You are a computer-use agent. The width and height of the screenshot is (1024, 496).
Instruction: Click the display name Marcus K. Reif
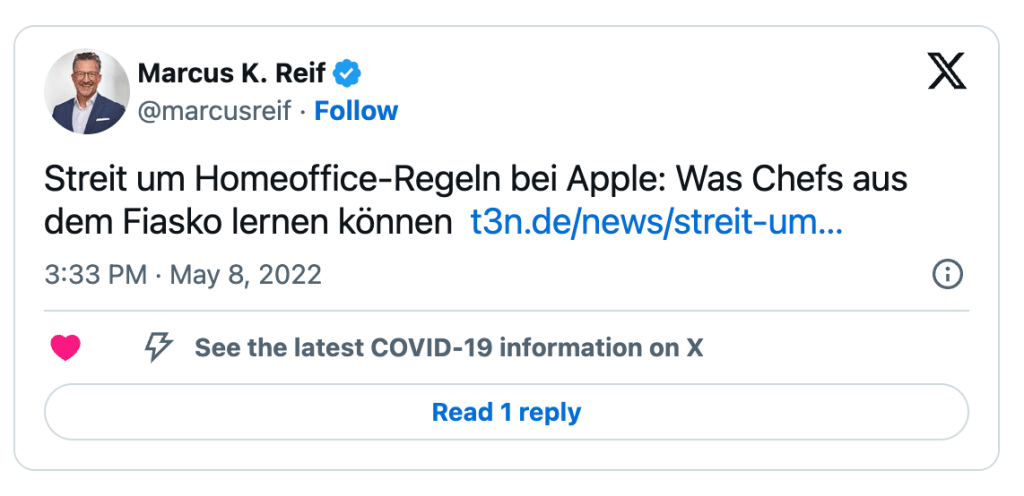tap(231, 73)
